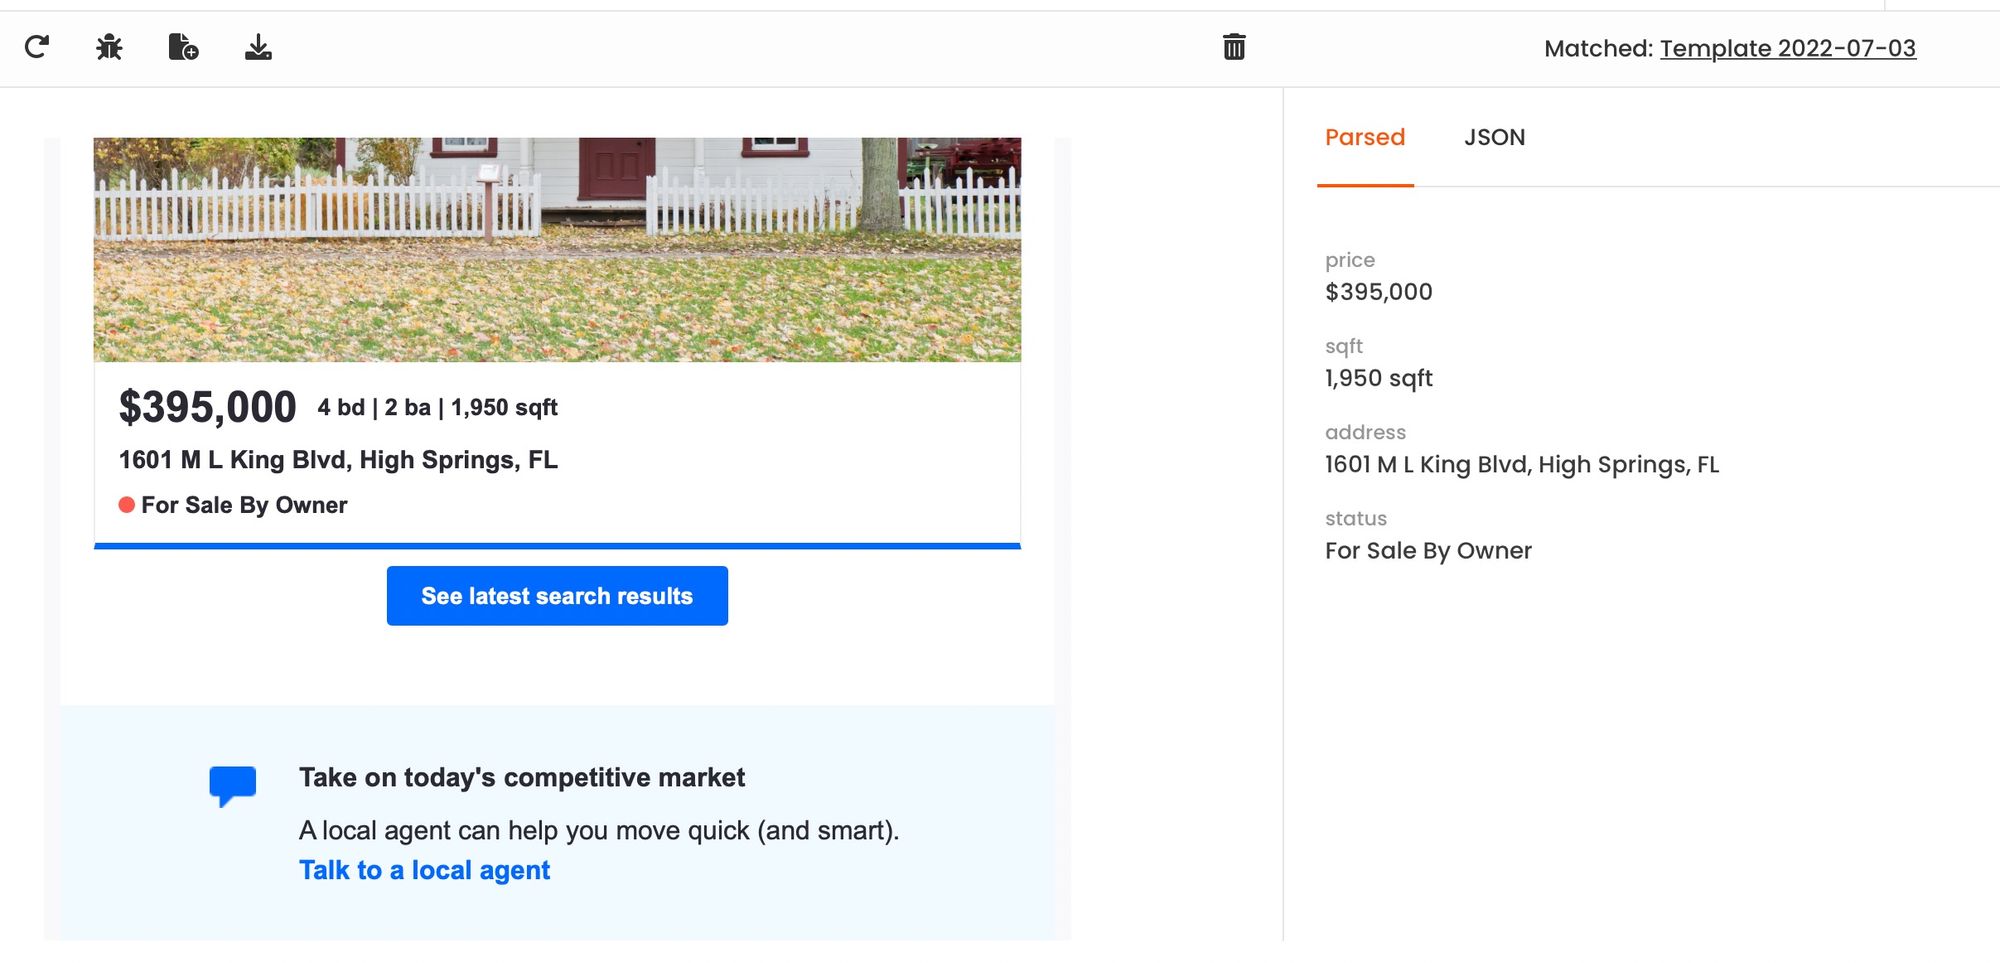Screen dimensions: 2000x963
Task: Open the Template 2022-07-03 link
Action: 1787,48
